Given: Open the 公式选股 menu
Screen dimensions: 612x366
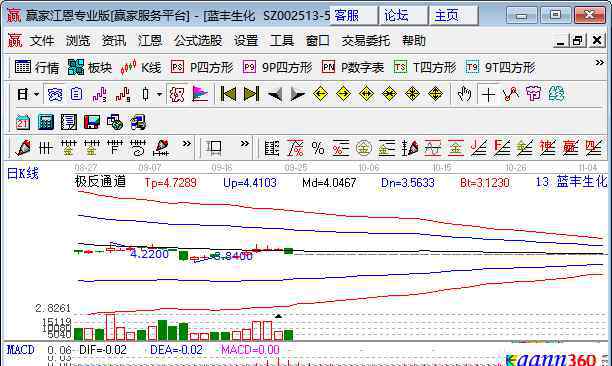Looking at the screenshot, I should [198, 41].
